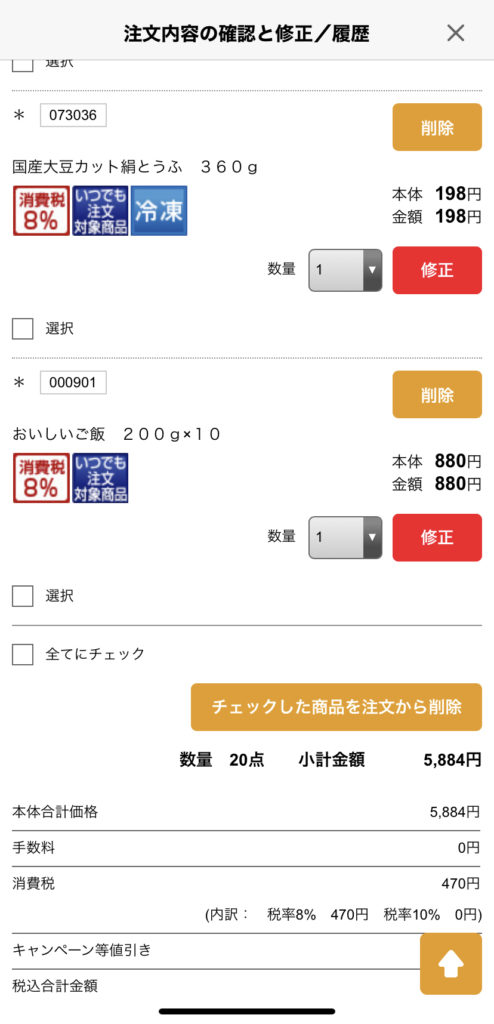Screen dimensions: 494x1024
Task: Toggle the partially visible top 選択 checkbox
Action: (x=23, y=64)
